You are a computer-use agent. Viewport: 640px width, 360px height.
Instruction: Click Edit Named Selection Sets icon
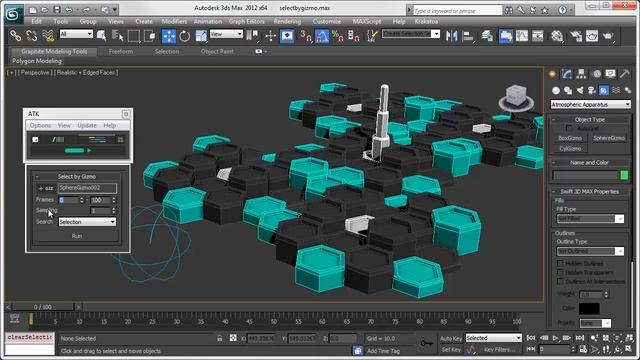(372, 36)
